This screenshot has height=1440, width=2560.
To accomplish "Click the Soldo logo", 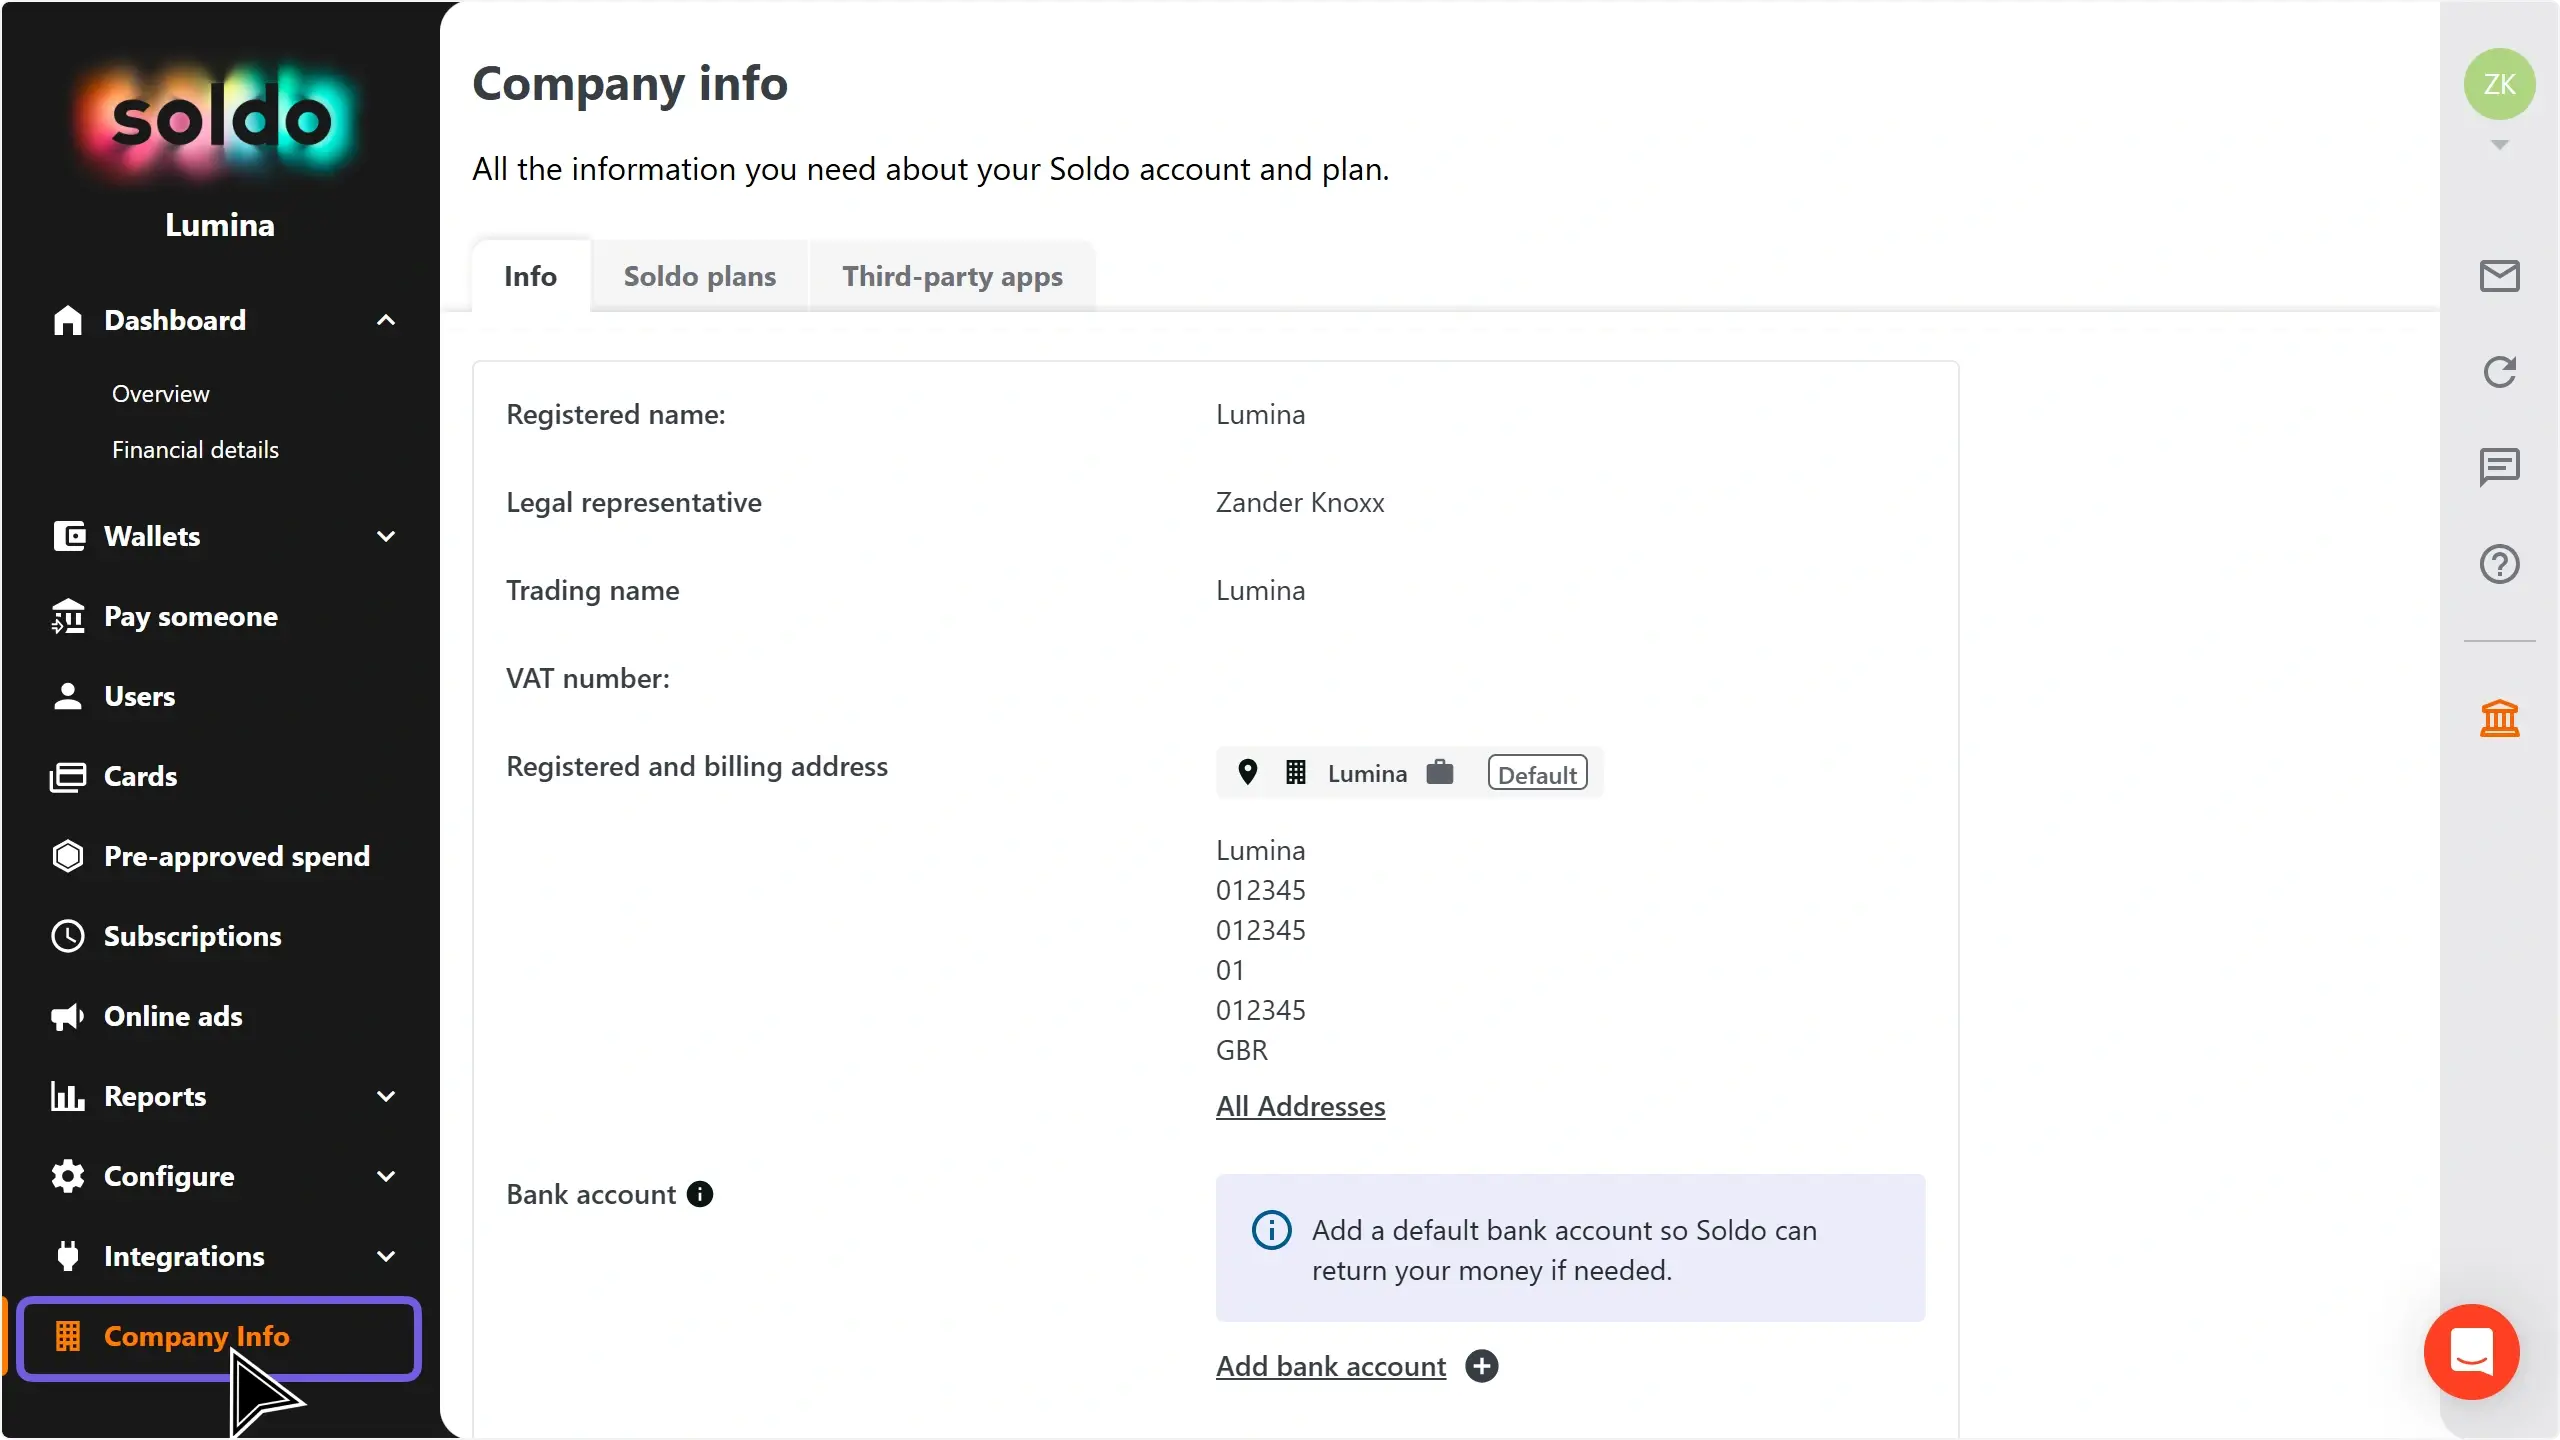I will (220, 121).
